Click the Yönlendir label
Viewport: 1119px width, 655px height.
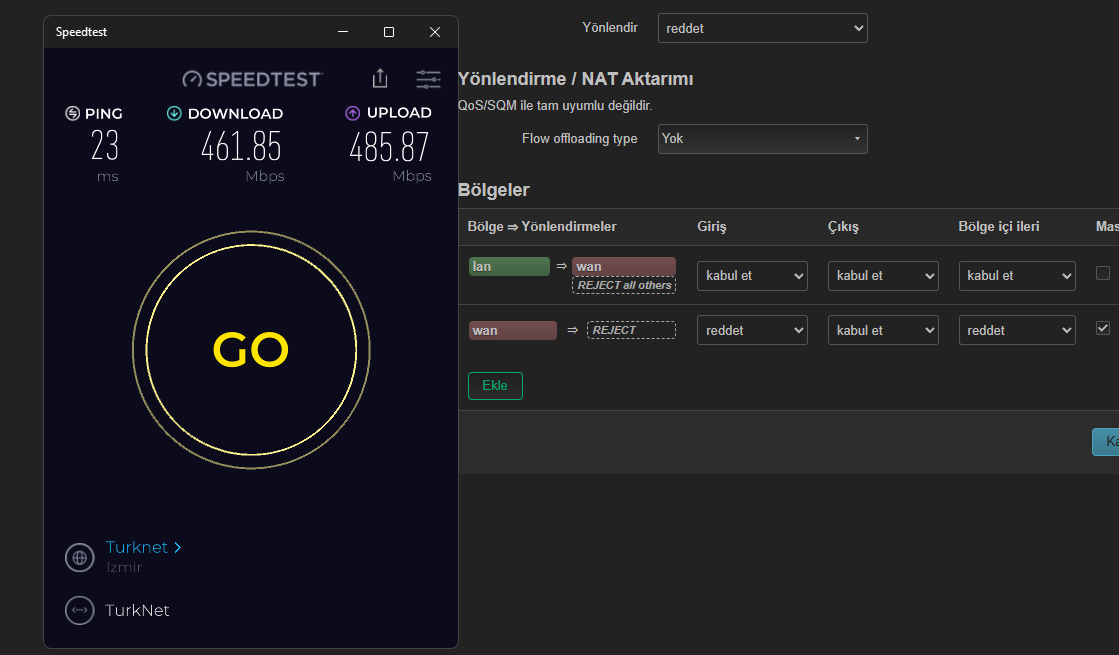610,28
